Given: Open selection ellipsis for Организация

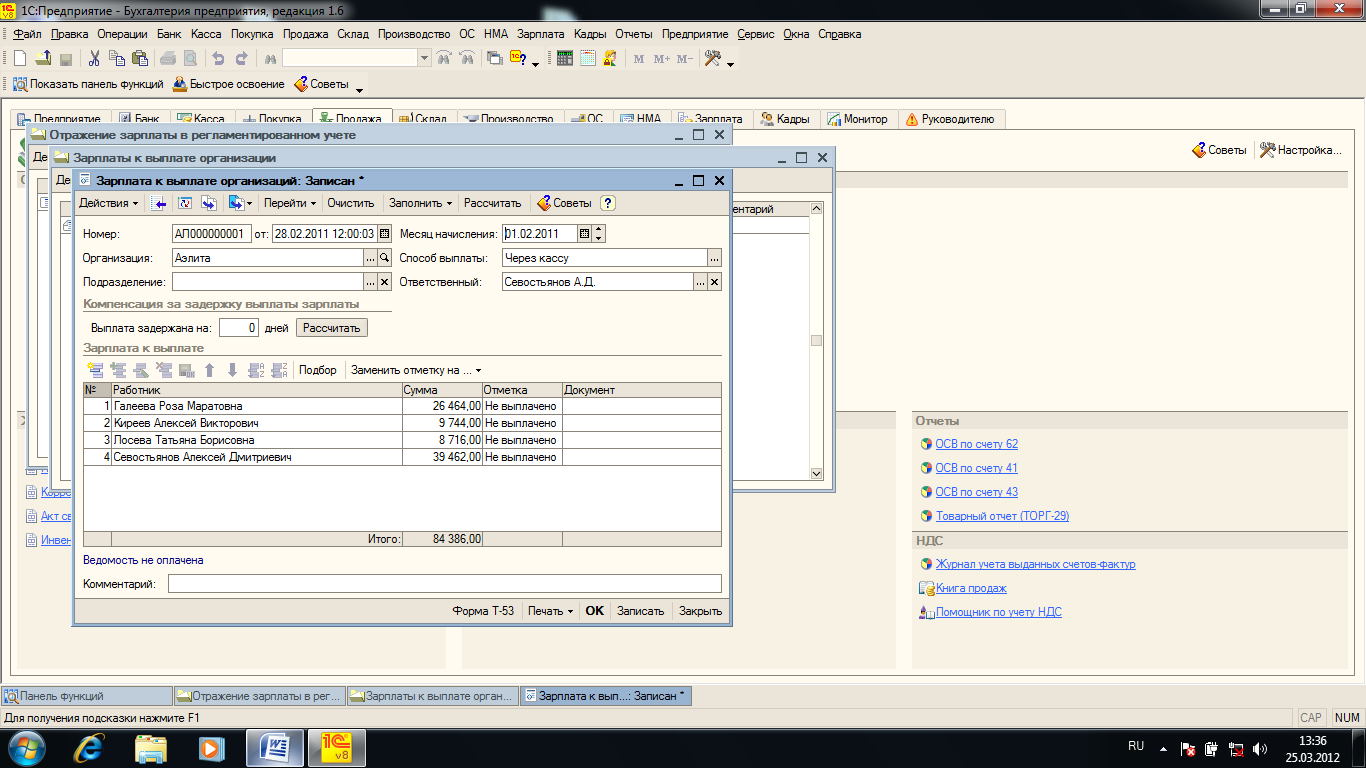Looking at the screenshot, I should [370, 258].
